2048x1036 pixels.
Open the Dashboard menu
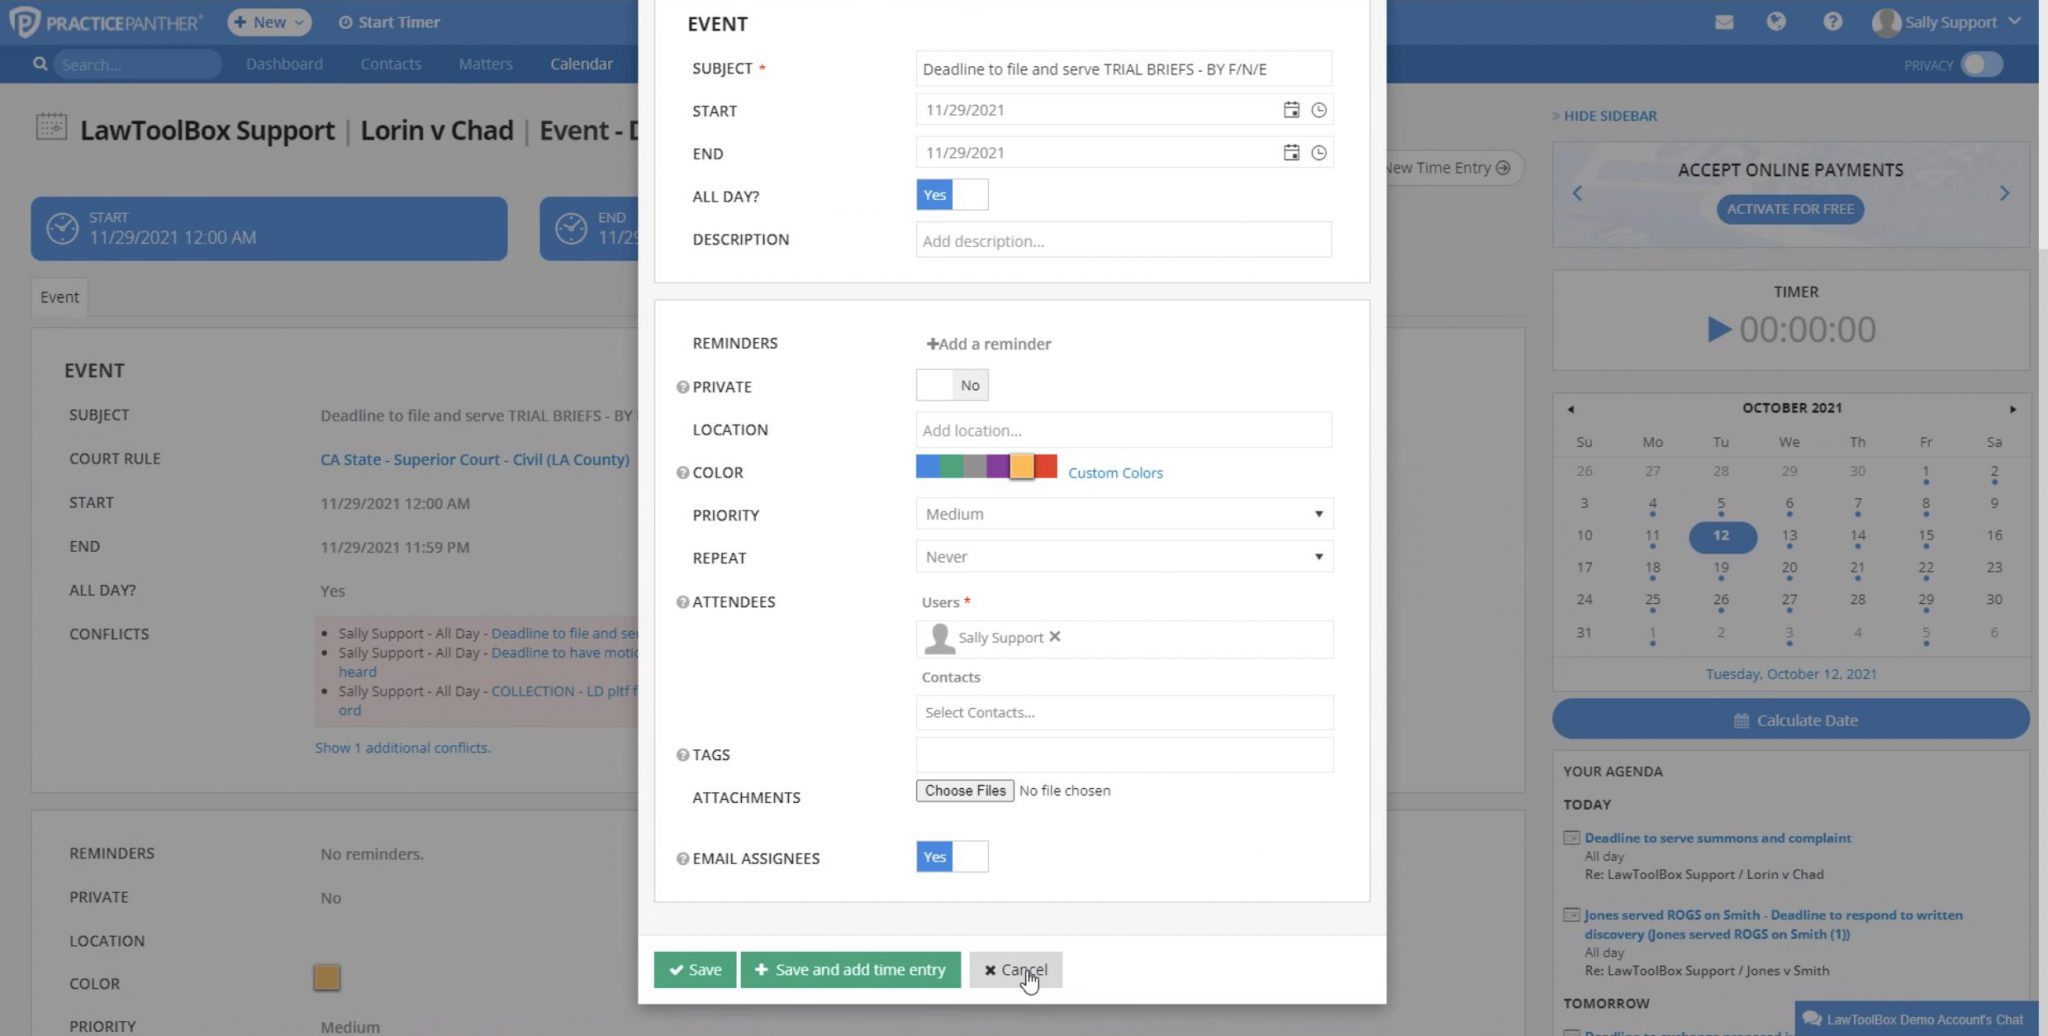point(284,64)
